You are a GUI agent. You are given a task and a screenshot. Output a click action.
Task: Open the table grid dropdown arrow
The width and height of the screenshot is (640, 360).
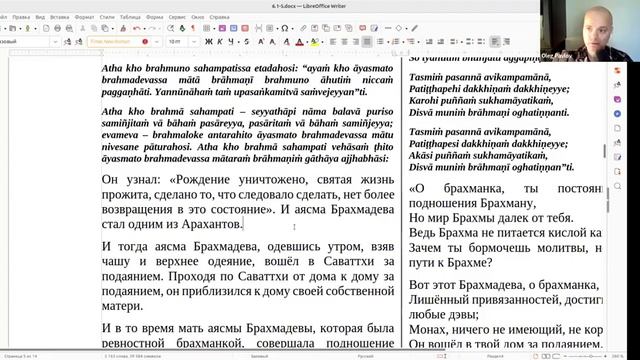(x=214, y=28)
